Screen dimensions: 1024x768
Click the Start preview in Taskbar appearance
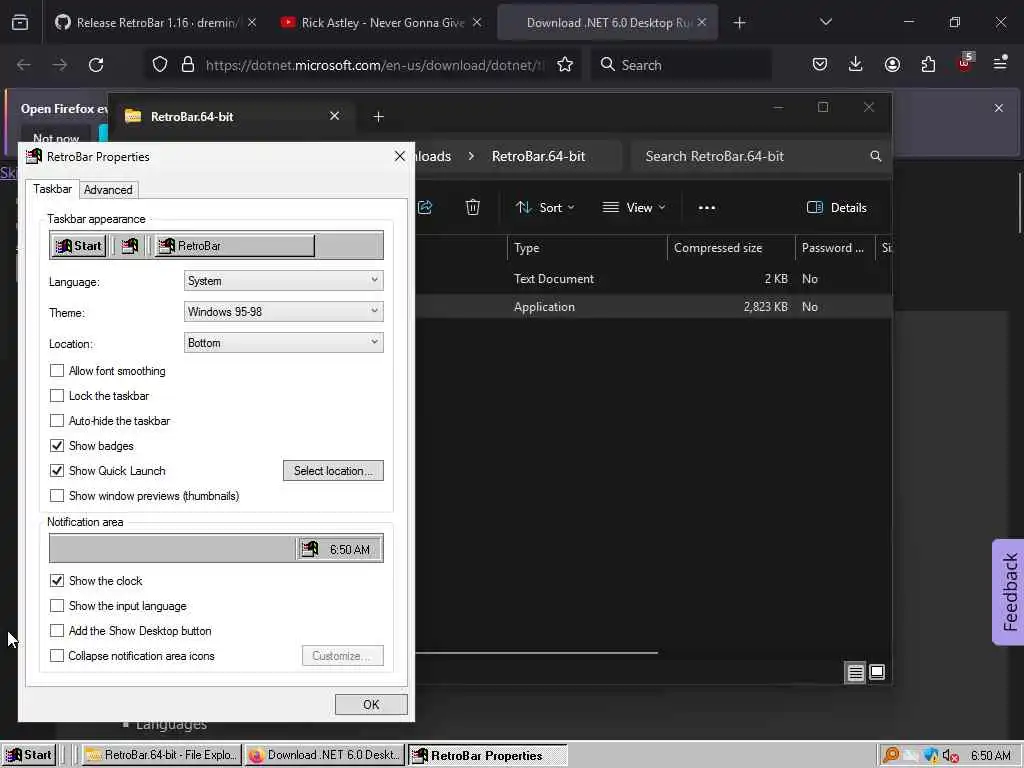79,246
